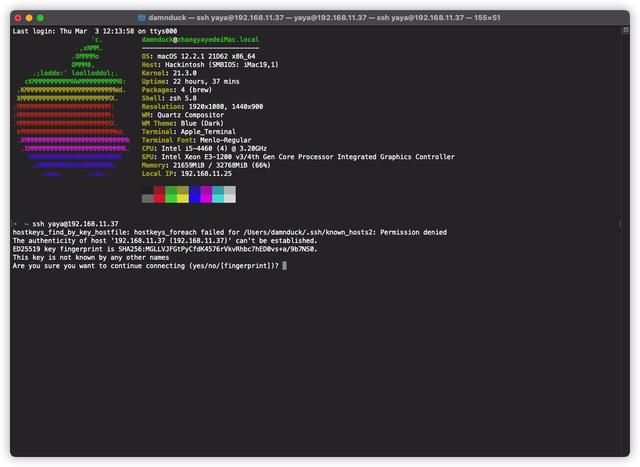The width and height of the screenshot is (640, 467).
Task: Click the bright red block in the color palette
Action: click(159, 199)
